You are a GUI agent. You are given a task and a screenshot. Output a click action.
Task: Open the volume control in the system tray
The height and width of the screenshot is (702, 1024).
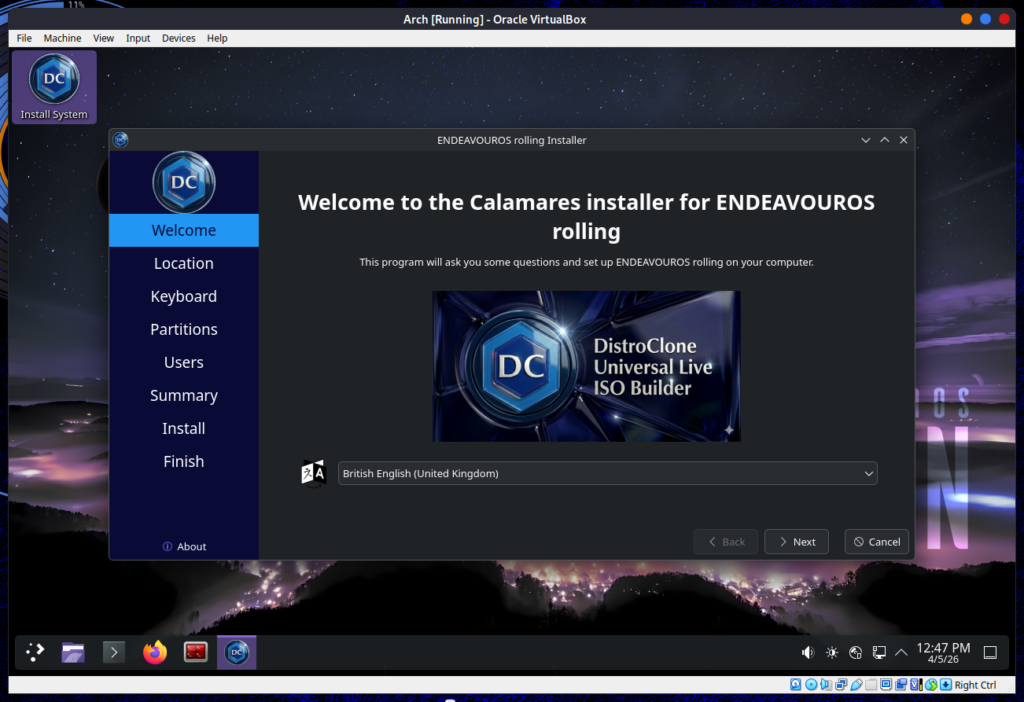click(807, 652)
